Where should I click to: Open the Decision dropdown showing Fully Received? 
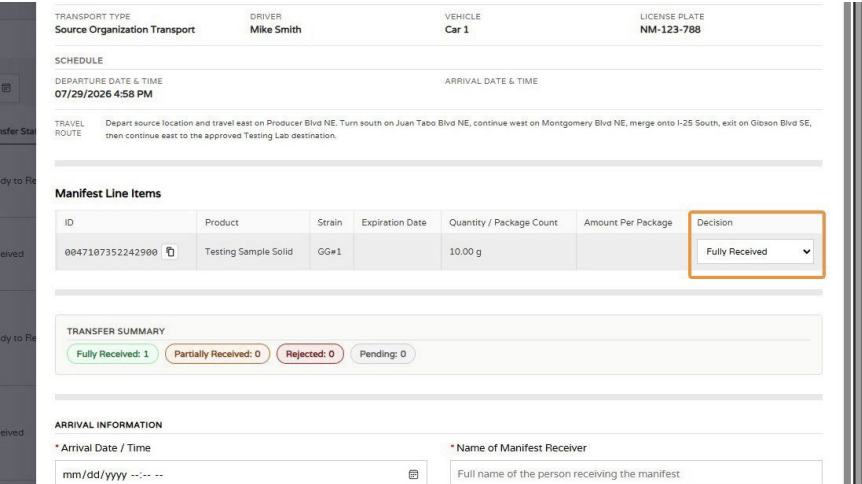755,251
